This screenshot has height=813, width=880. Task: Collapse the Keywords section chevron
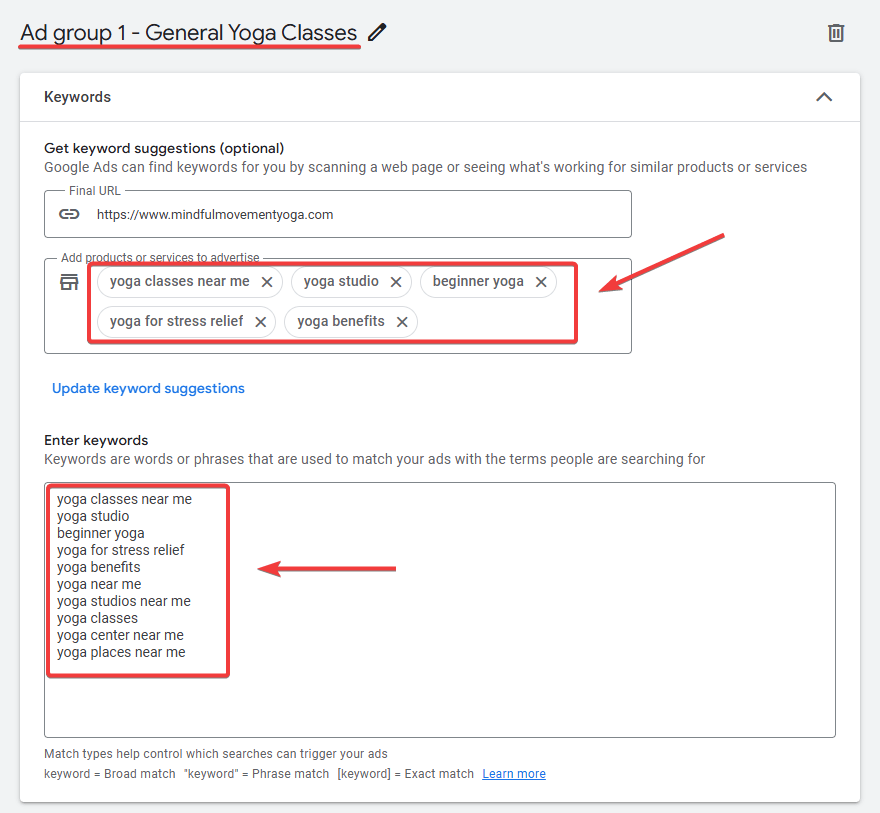tap(824, 97)
